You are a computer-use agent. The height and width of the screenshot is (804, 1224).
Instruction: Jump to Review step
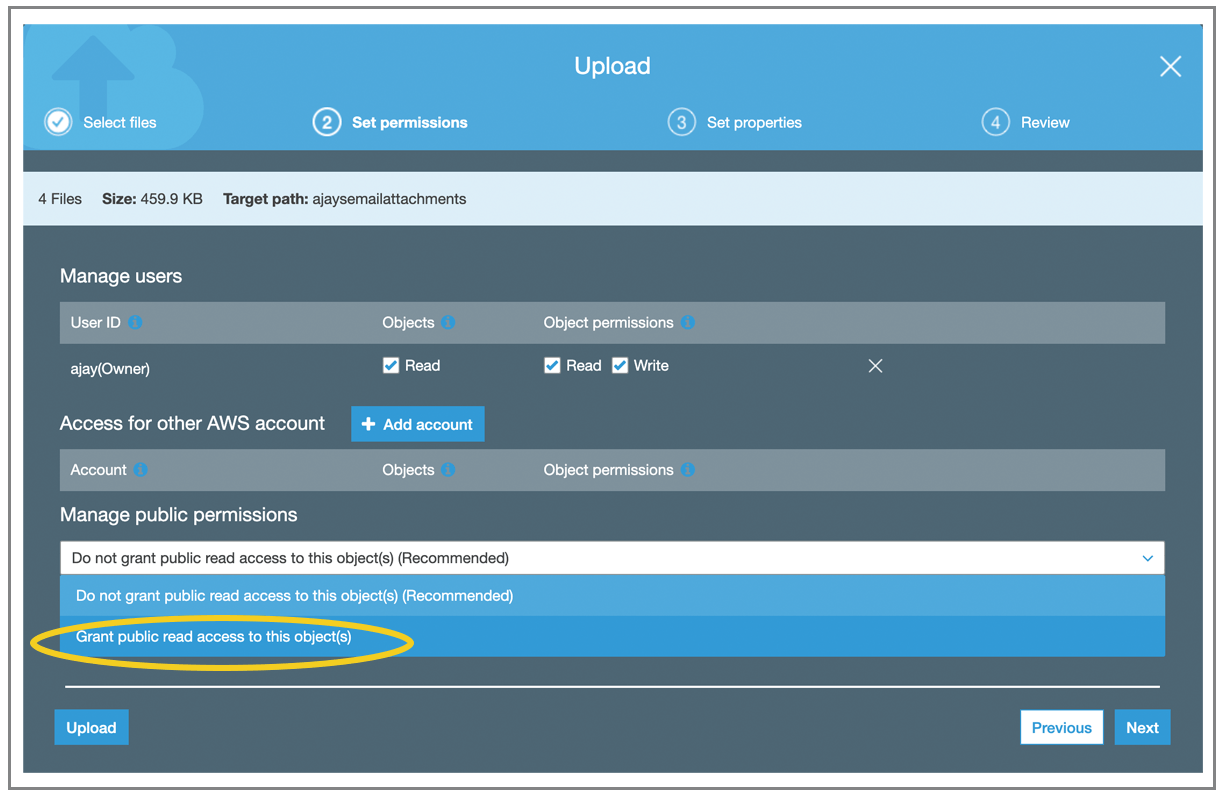click(x=1045, y=122)
